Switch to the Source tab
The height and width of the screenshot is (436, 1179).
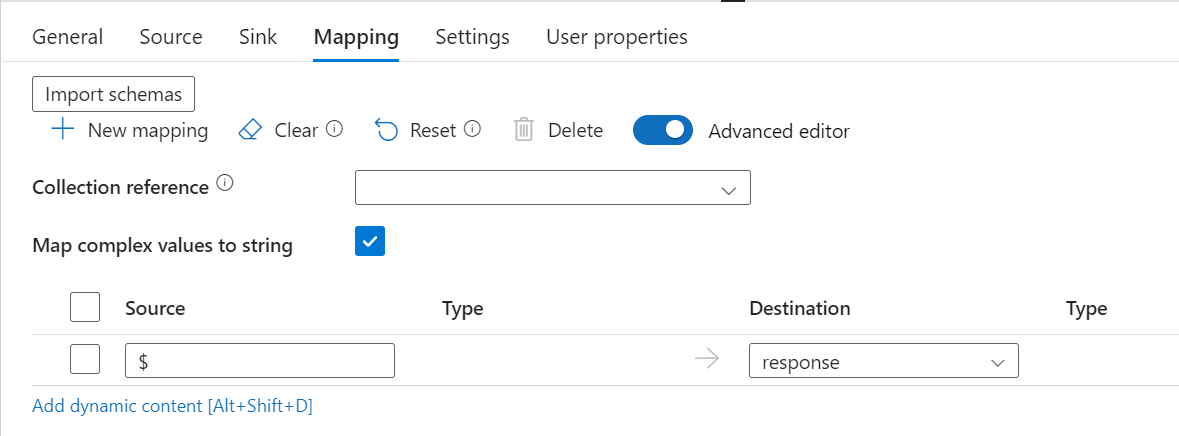(x=171, y=37)
